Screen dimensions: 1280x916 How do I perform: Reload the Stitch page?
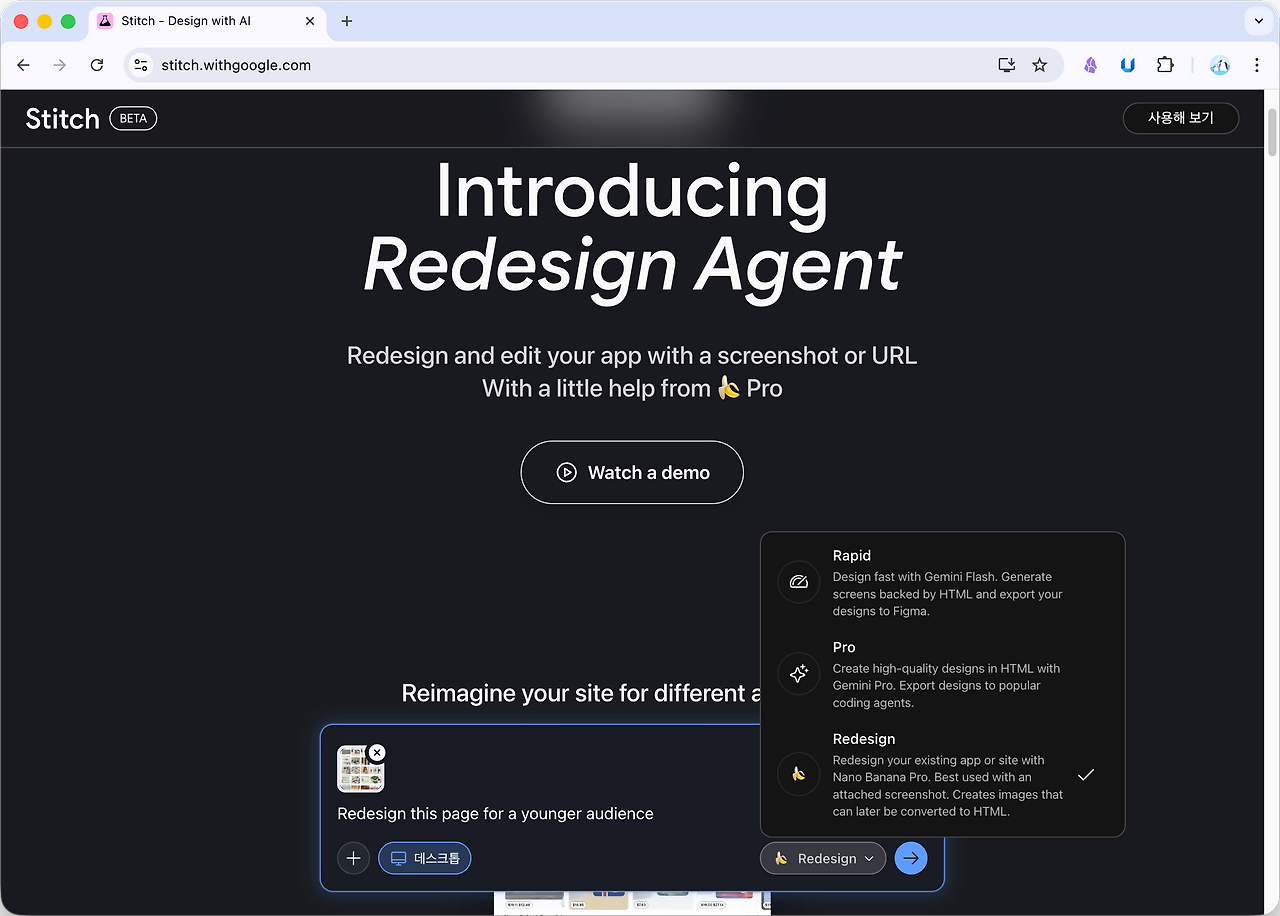[x=97, y=65]
